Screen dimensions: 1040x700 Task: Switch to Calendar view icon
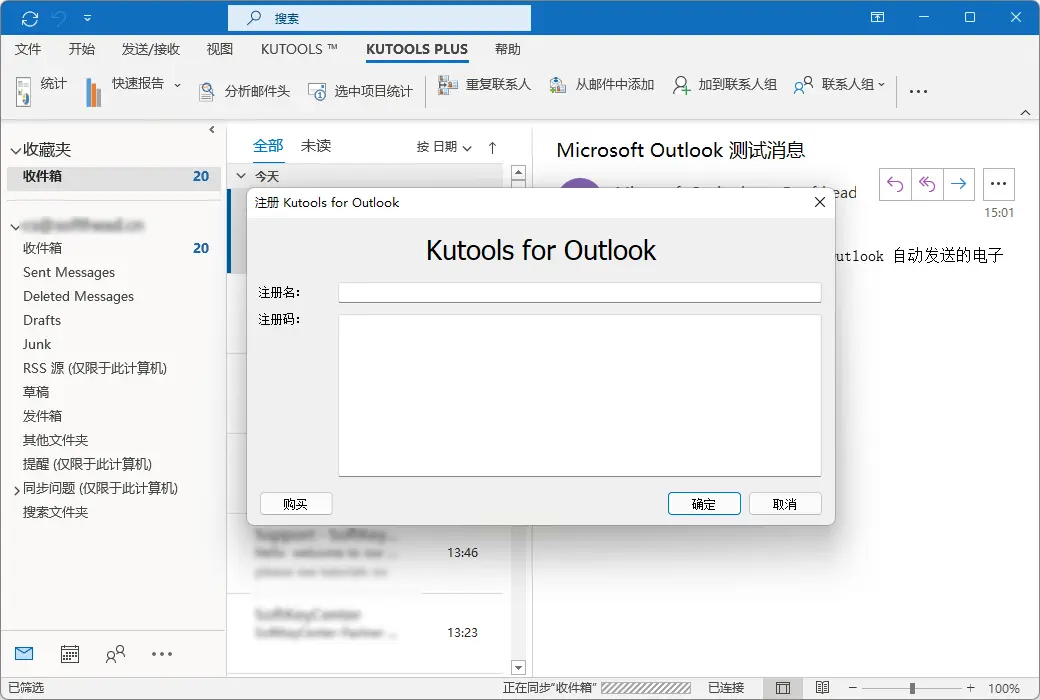[x=70, y=654]
